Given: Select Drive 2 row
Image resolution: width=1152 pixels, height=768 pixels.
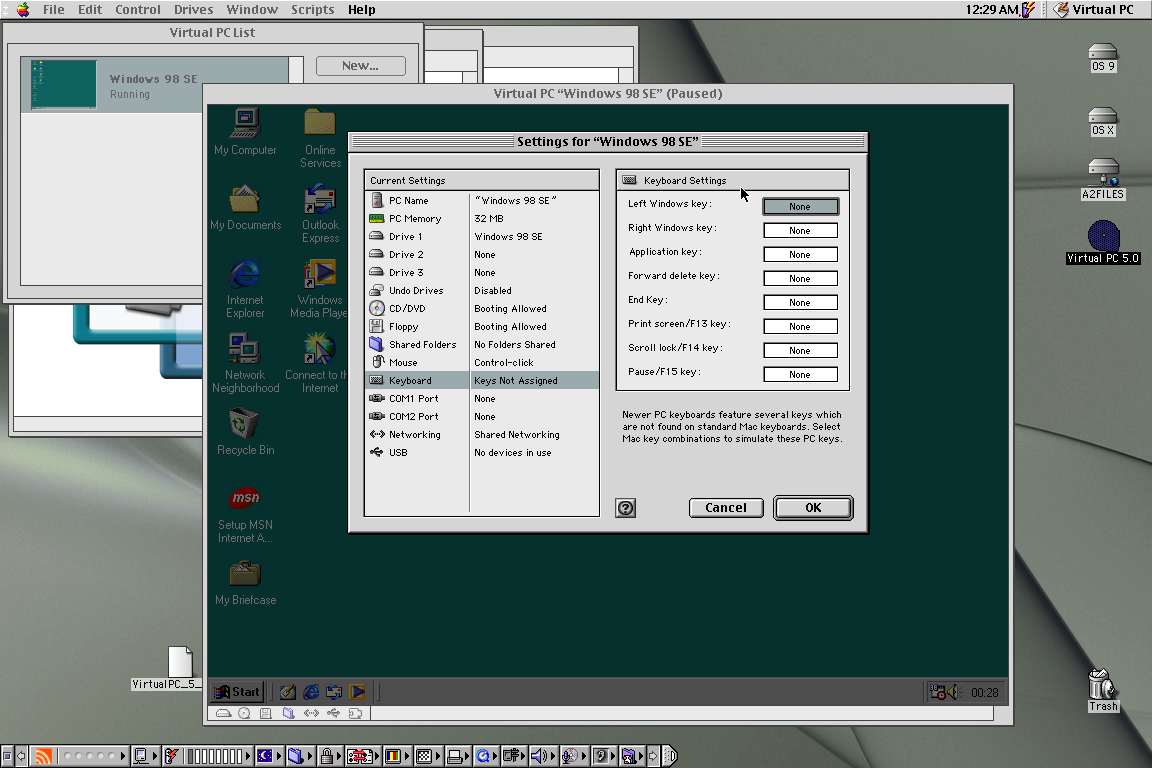Looking at the screenshot, I should pos(482,255).
